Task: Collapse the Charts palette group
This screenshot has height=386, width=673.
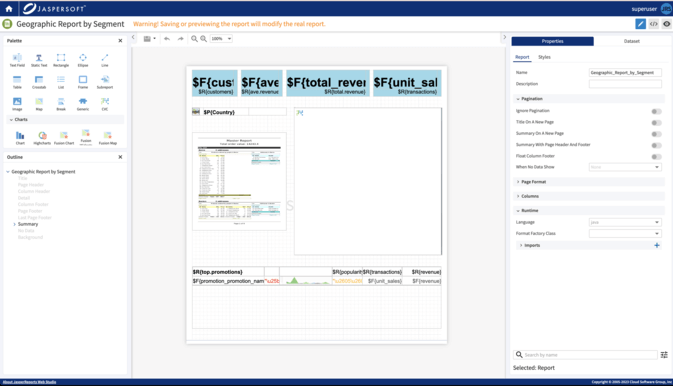Action: point(11,120)
